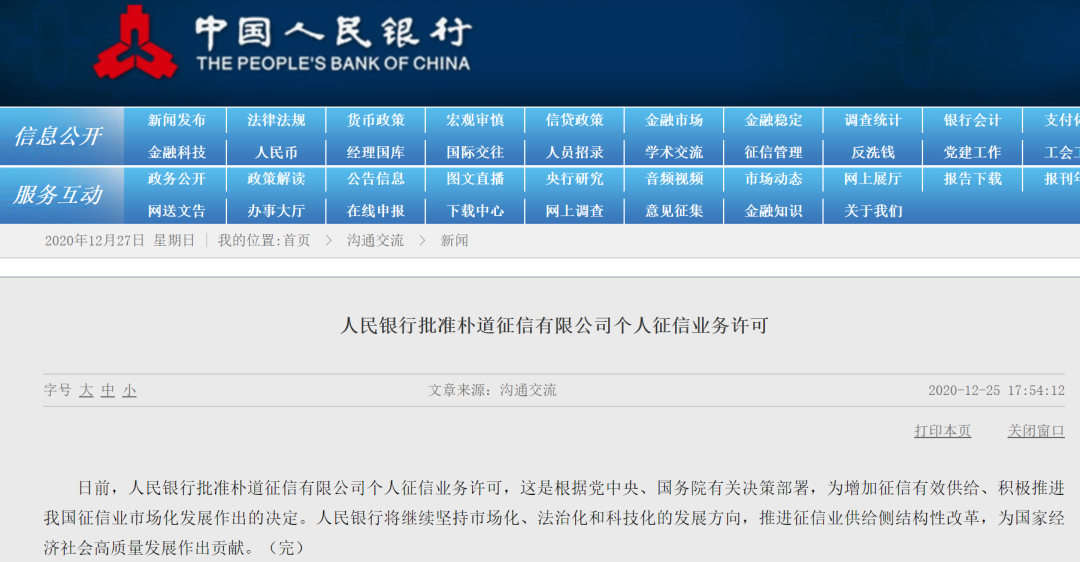Select 政策解读 under 服务互动
The image size is (1080, 562).
coord(276,179)
